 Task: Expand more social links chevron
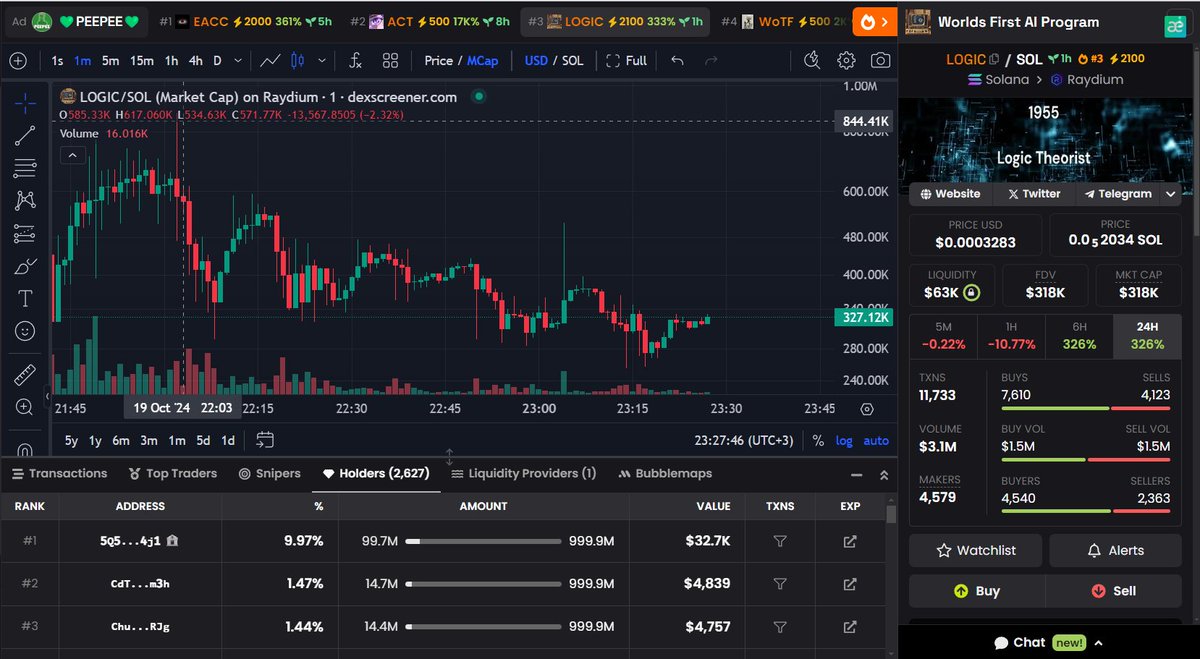tap(1171, 194)
